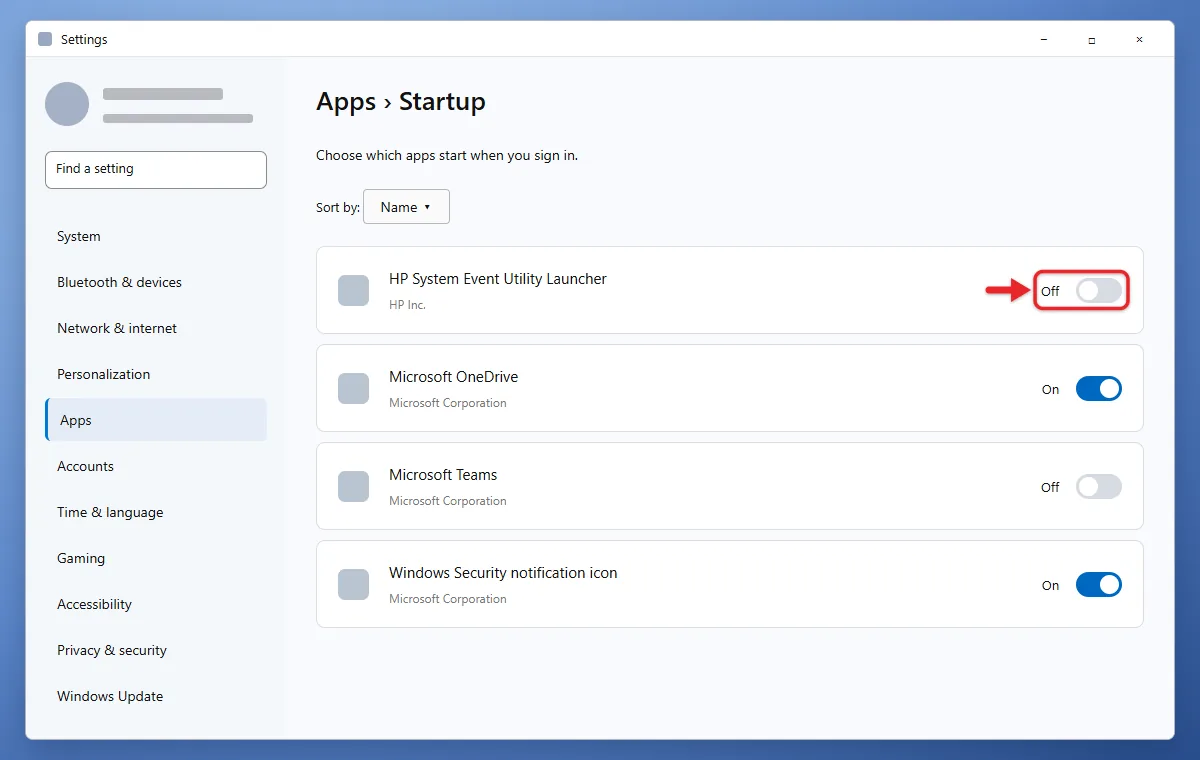
Task: Click the Find a setting search box
Action: [x=156, y=169]
